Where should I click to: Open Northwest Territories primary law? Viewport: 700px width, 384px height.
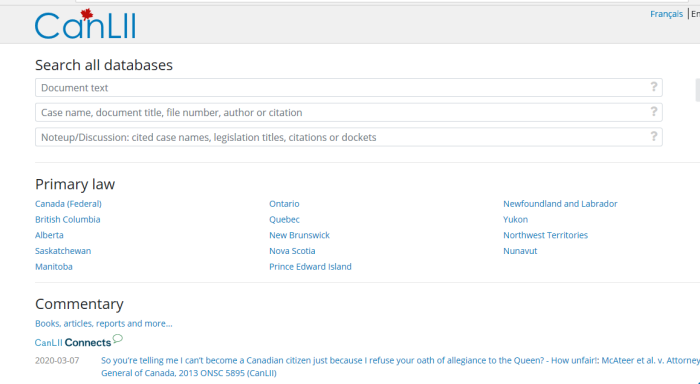point(546,235)
